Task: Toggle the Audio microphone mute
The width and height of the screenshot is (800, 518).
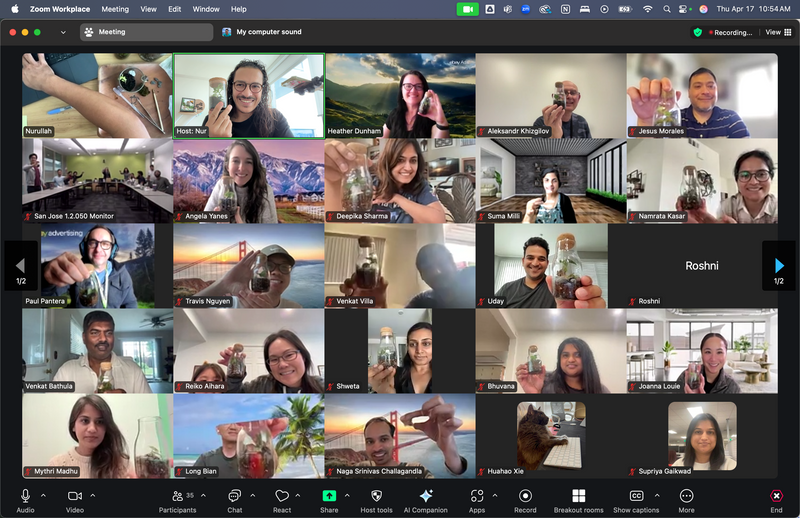Action: click(x=25, y=496)
